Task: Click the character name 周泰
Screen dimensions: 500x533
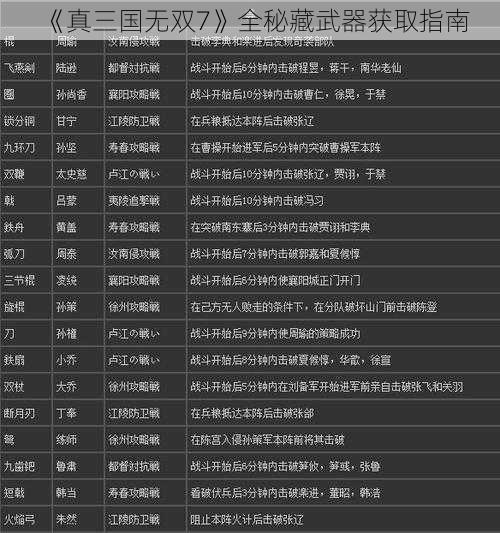Action: coord(66,254)
